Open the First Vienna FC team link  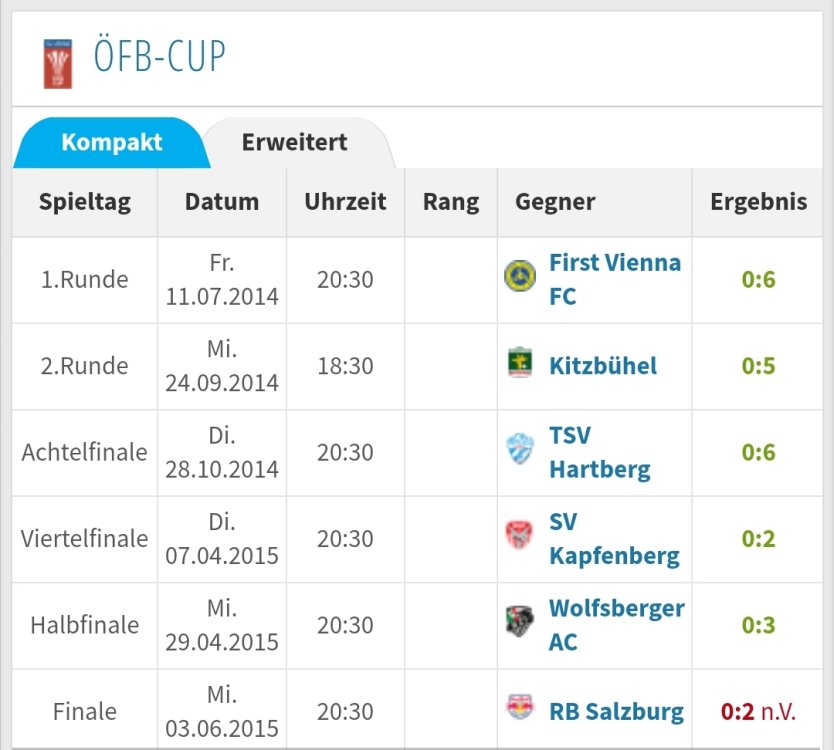614,279
